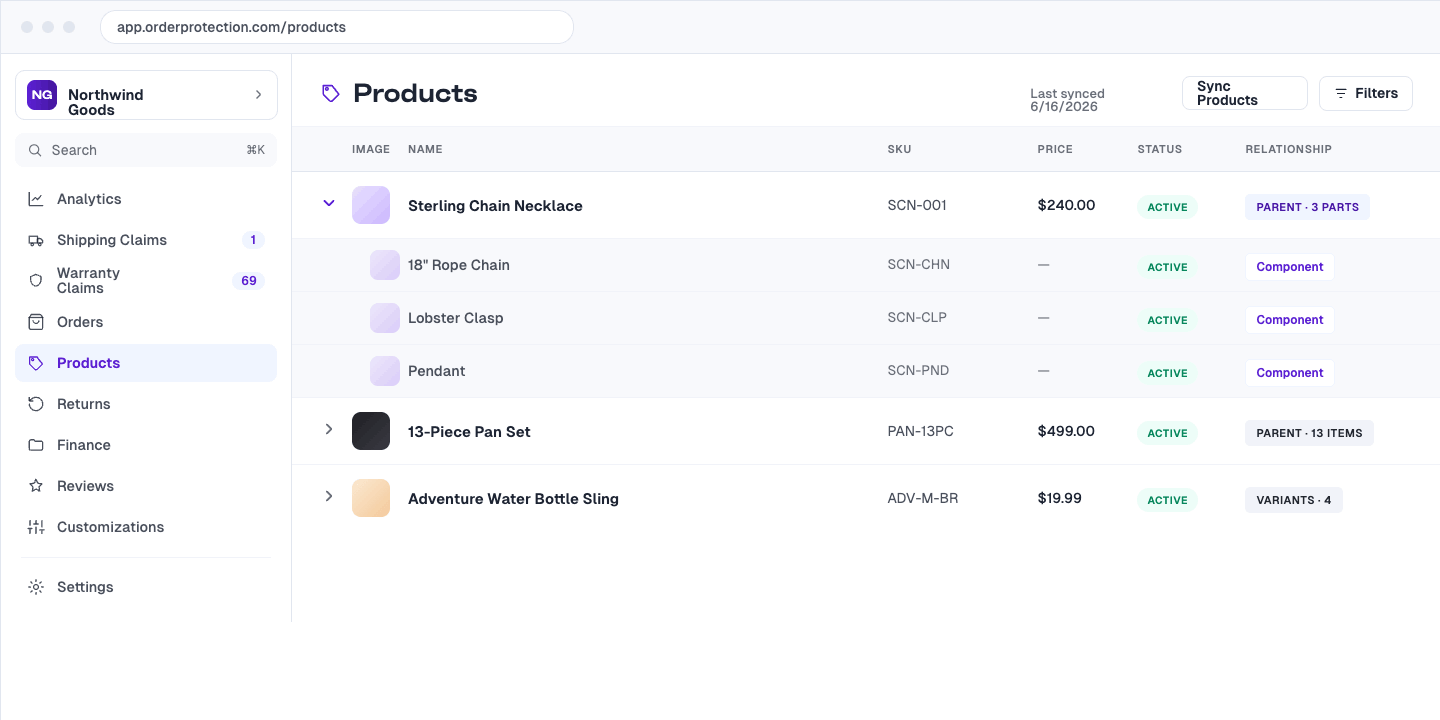The width and height of the screenshot is (1440, 720).
Task: Navigate to Orders
Action: [146, 322]
